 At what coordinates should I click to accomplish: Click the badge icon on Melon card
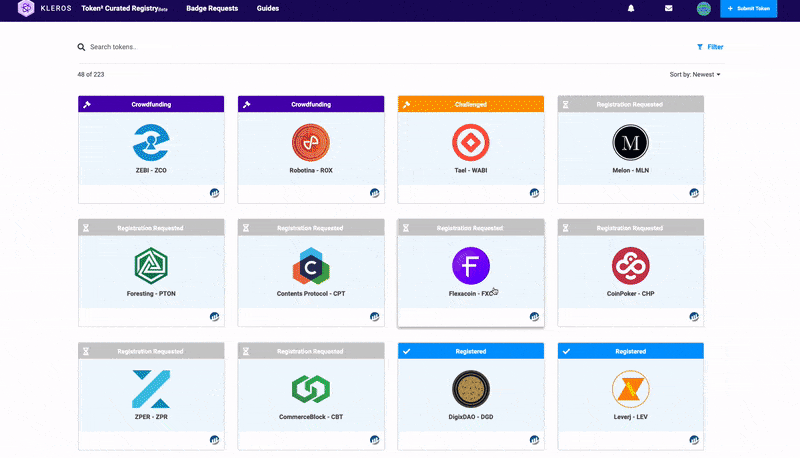pos(694,193)
